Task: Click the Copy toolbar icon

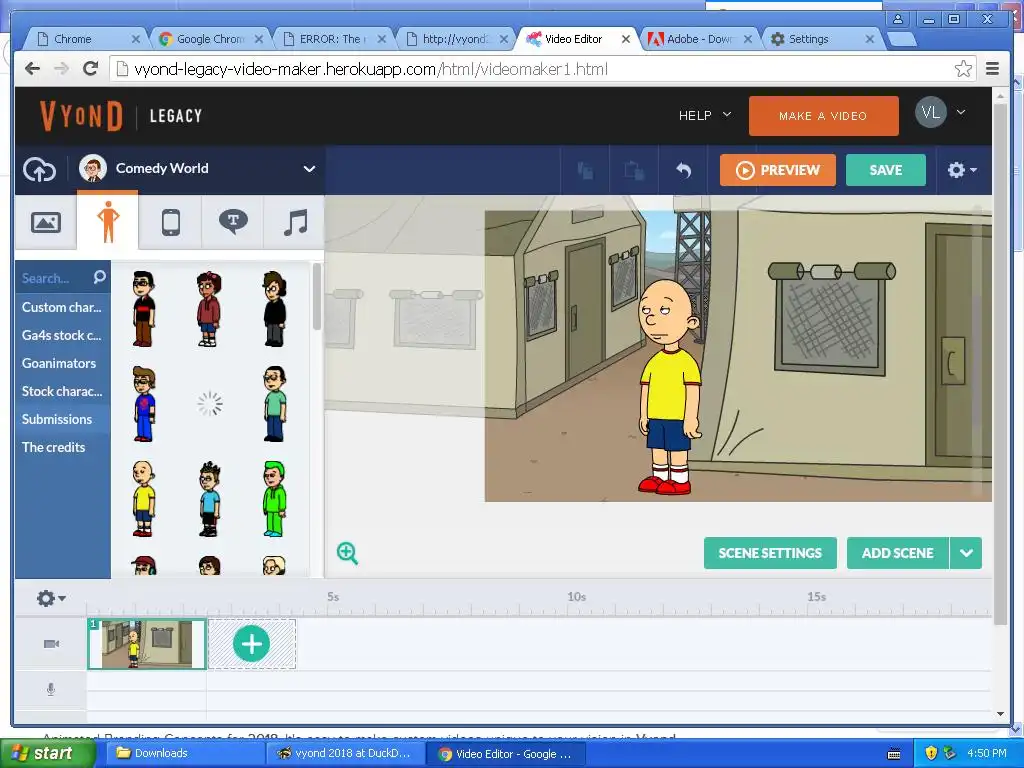Action: [585, 170]
